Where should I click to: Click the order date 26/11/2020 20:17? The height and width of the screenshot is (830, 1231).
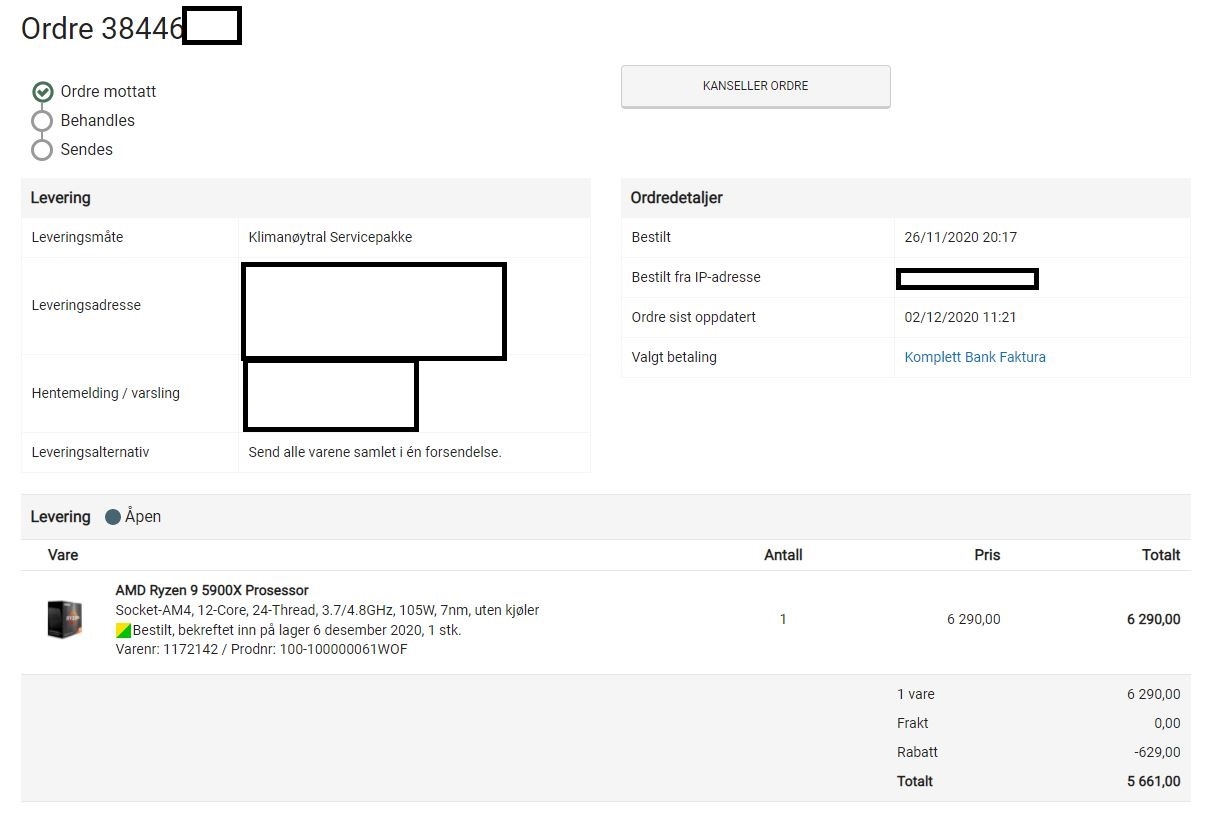click(x=960, y=237)
